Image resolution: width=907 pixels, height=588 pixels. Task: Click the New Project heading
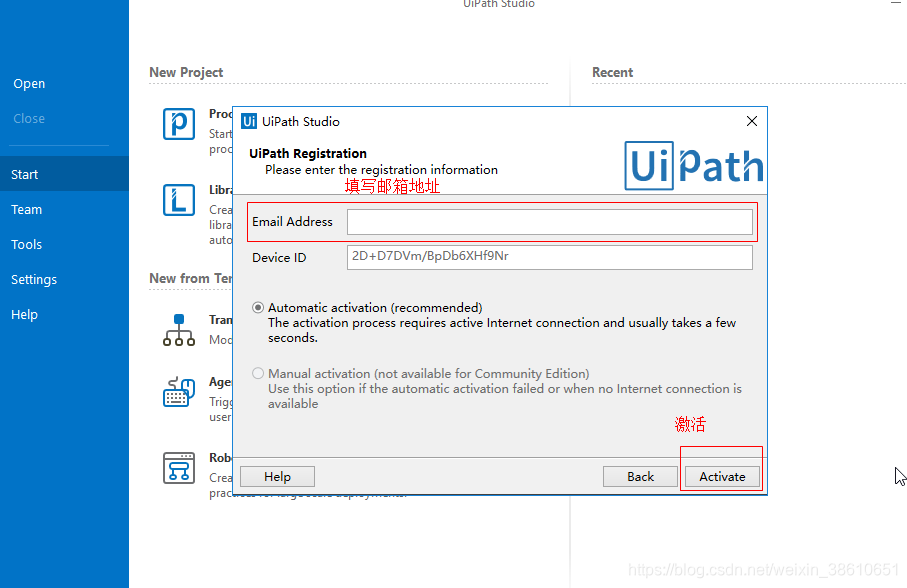(186, 72)
